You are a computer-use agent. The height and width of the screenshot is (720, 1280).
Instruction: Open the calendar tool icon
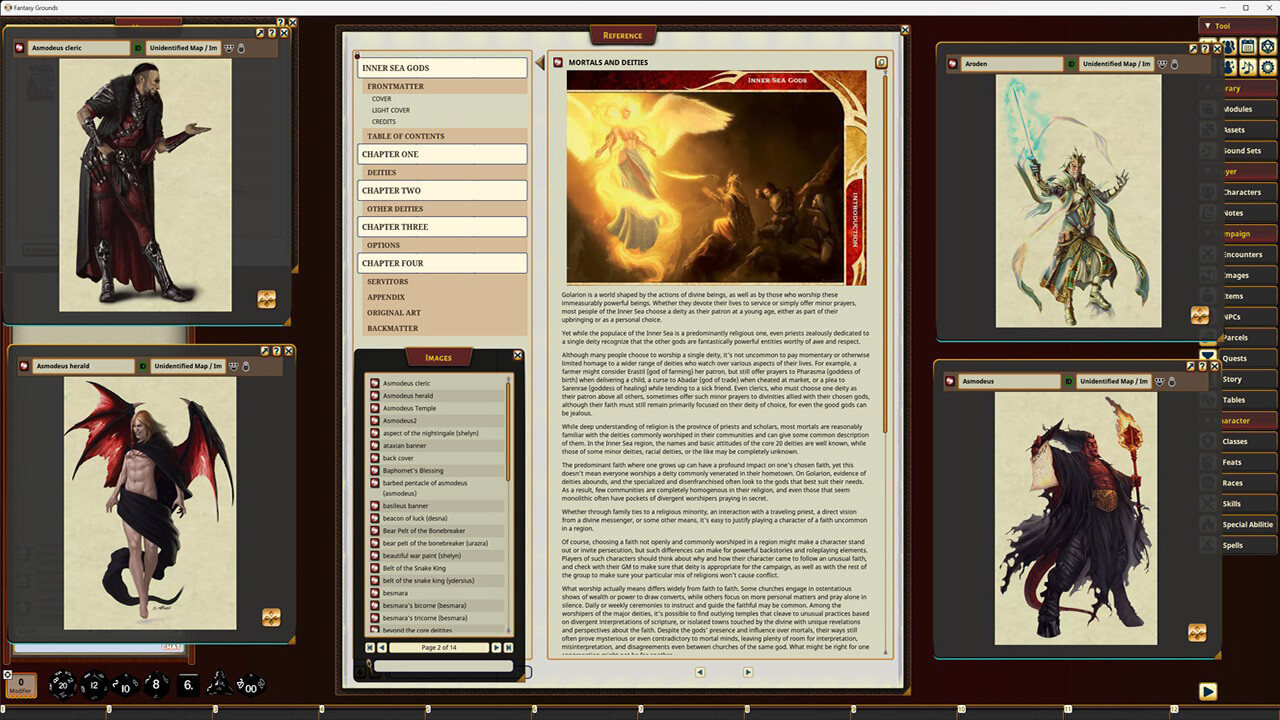1247,46
